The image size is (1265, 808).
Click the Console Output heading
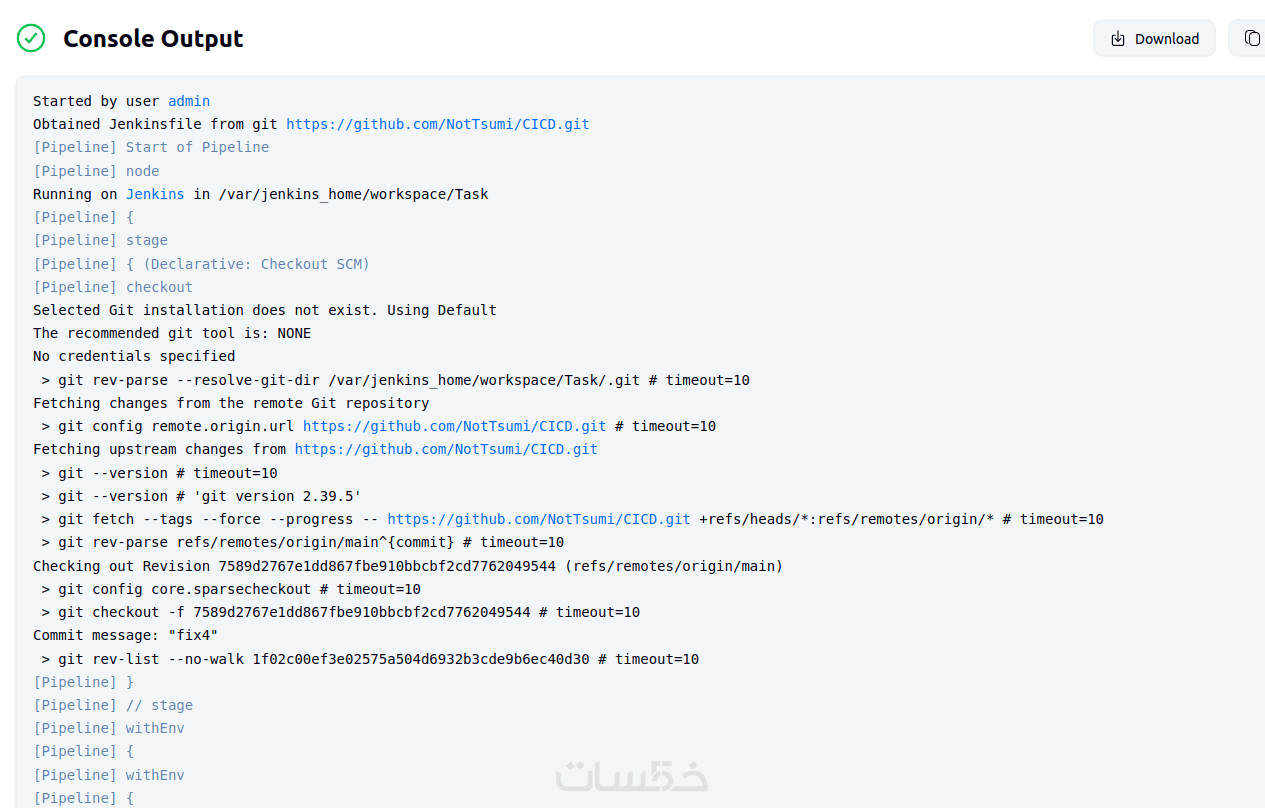153,39
